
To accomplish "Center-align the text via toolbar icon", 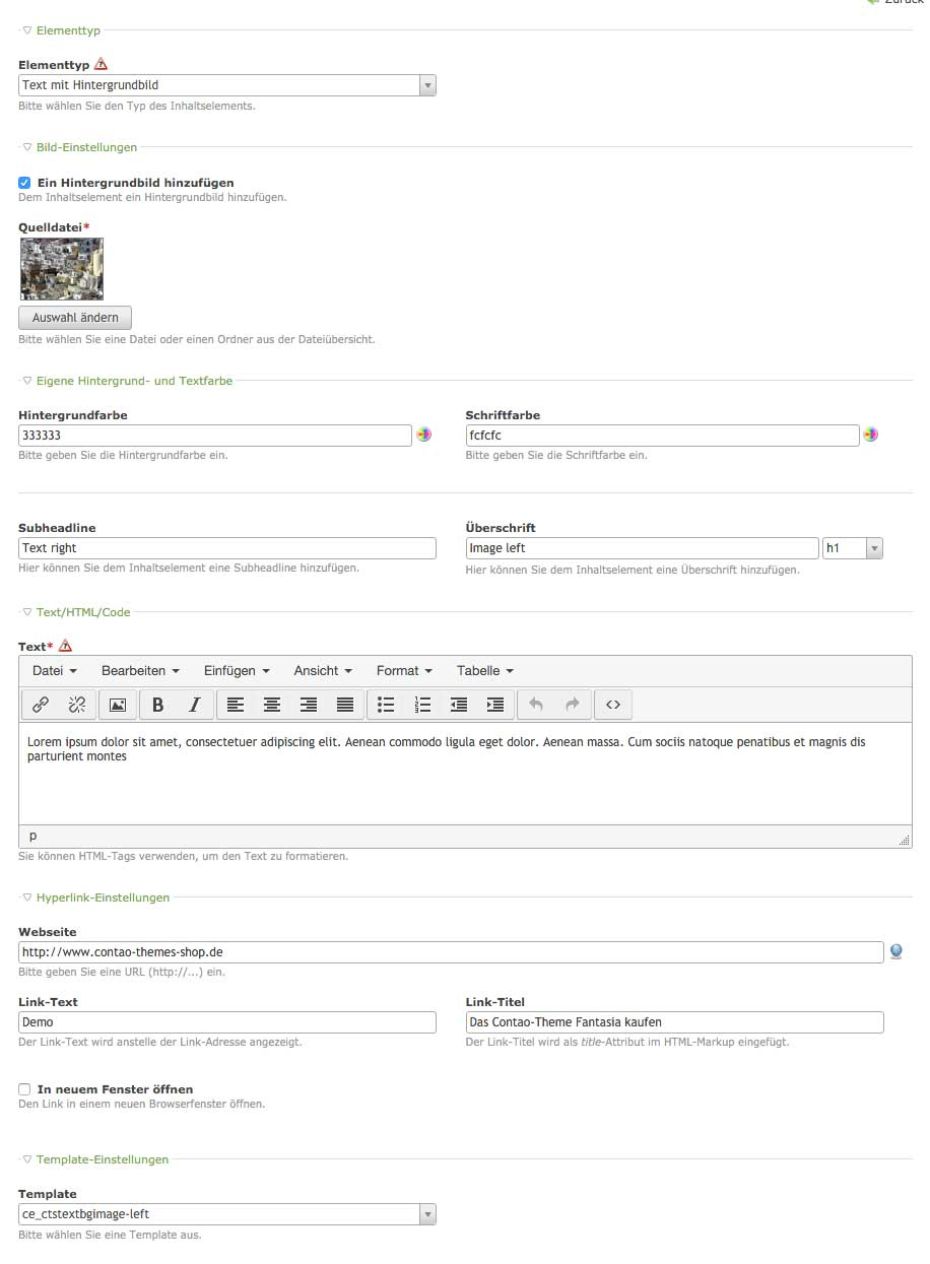I will coord(271,705).
